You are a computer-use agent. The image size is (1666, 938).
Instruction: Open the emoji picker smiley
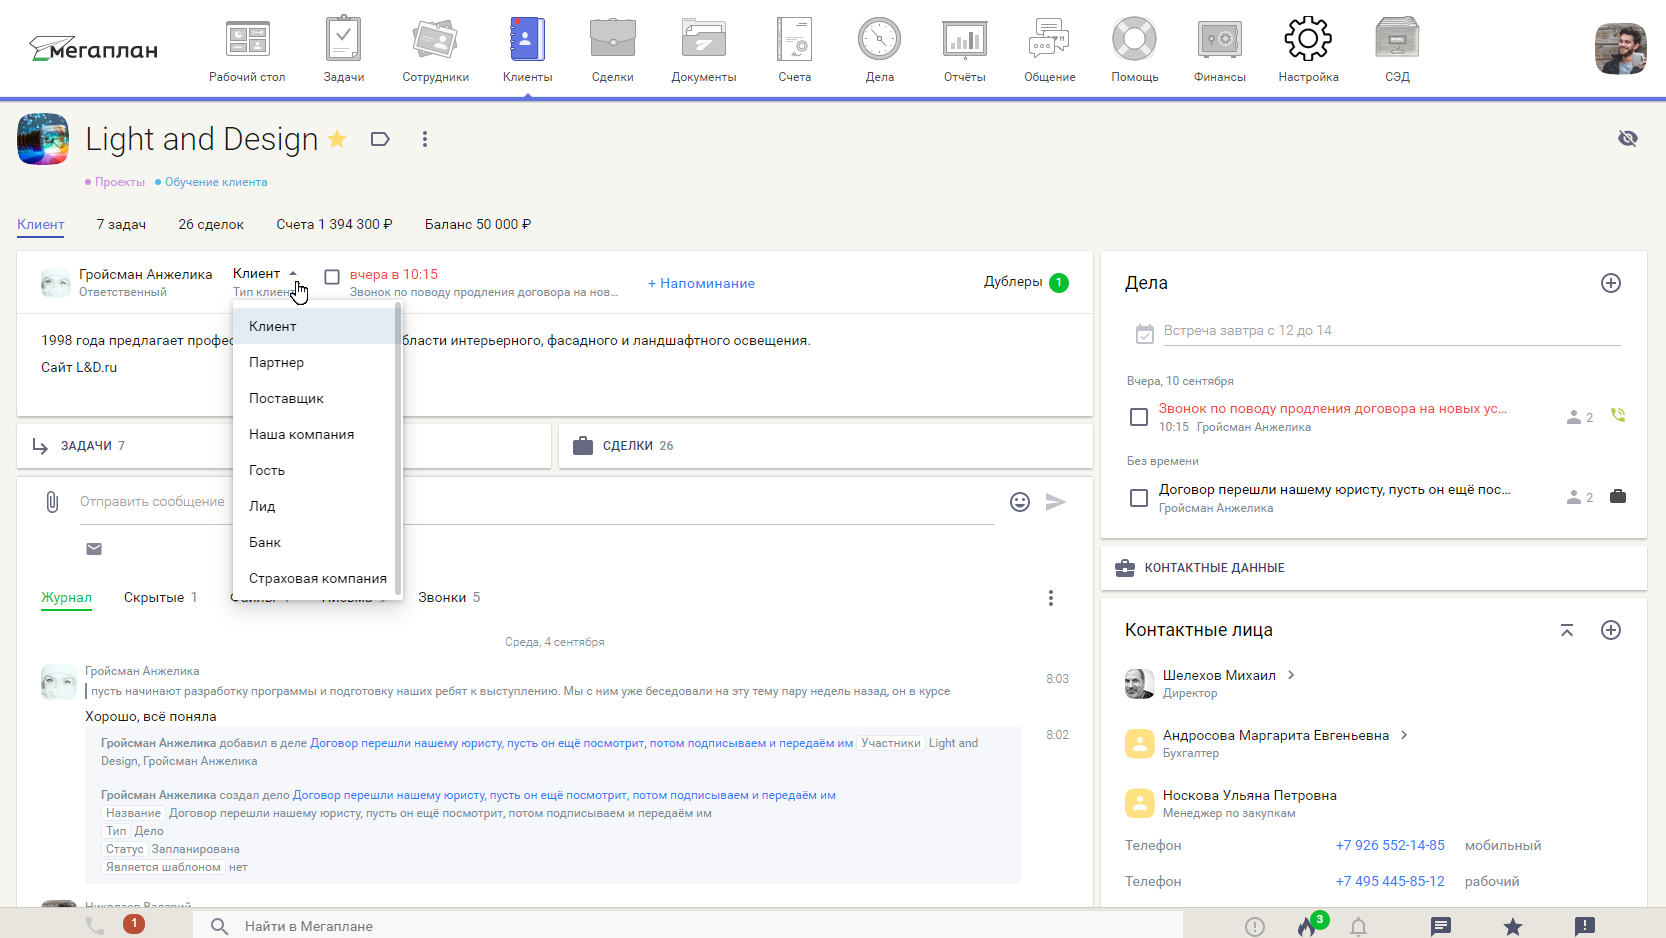[x=1020, y=502]
